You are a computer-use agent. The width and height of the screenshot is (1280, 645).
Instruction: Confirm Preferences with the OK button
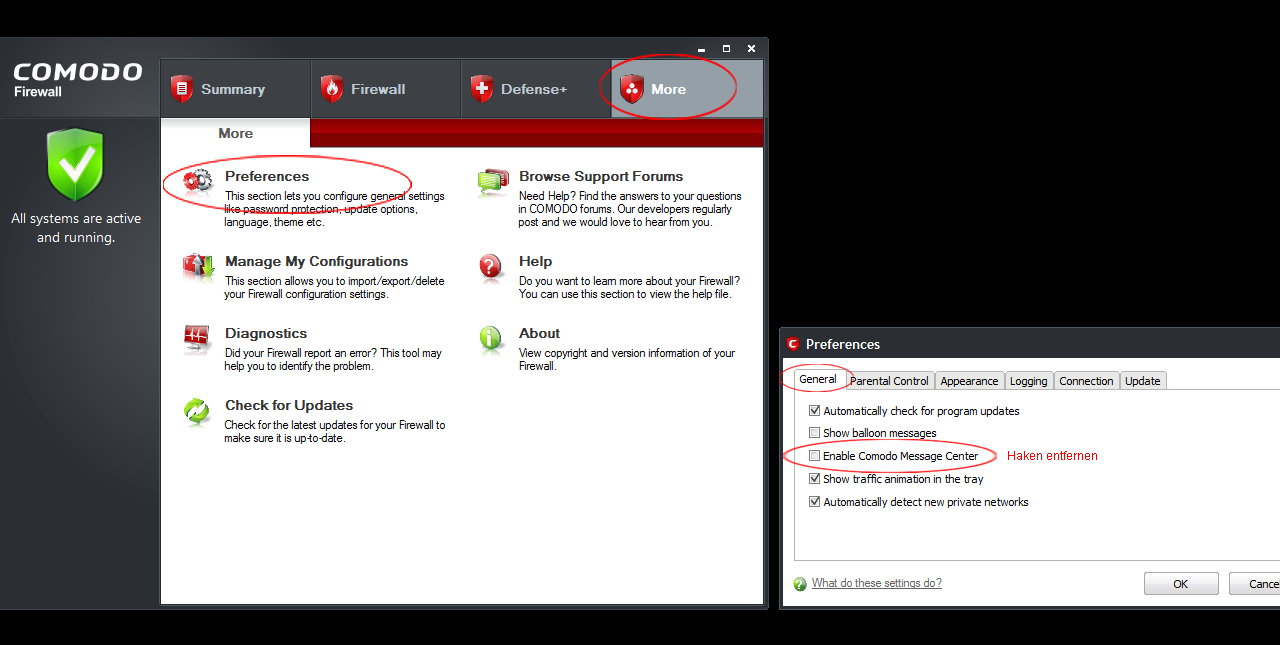coord(1181,584)
